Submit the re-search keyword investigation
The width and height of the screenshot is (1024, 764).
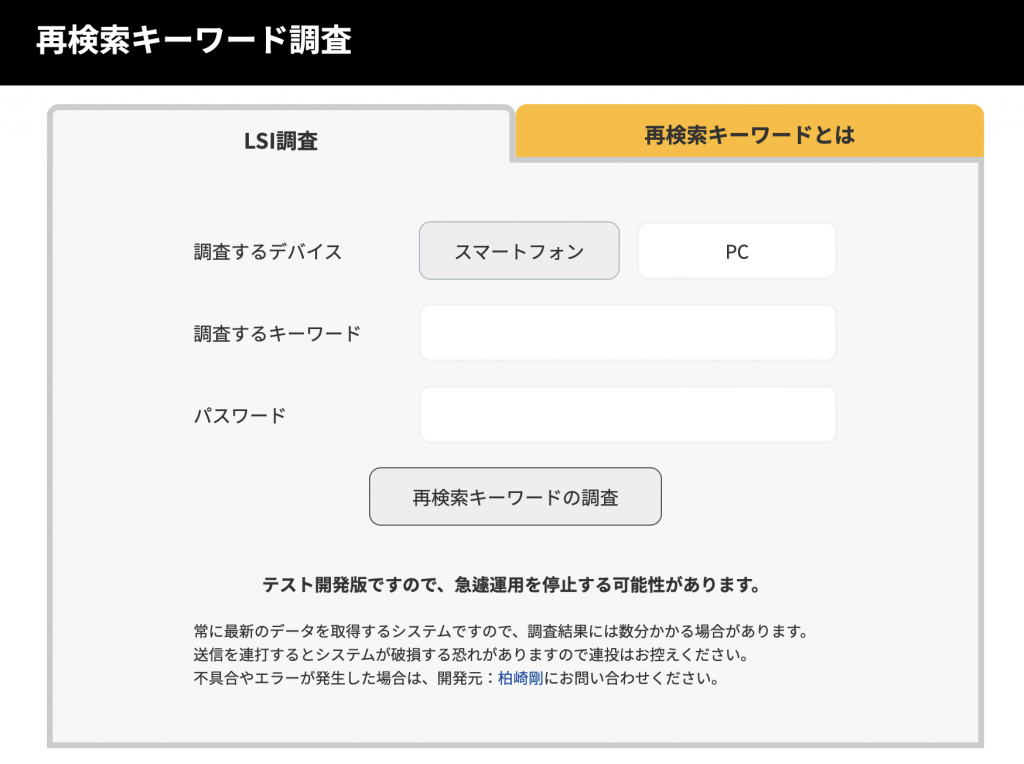(515, 496)
